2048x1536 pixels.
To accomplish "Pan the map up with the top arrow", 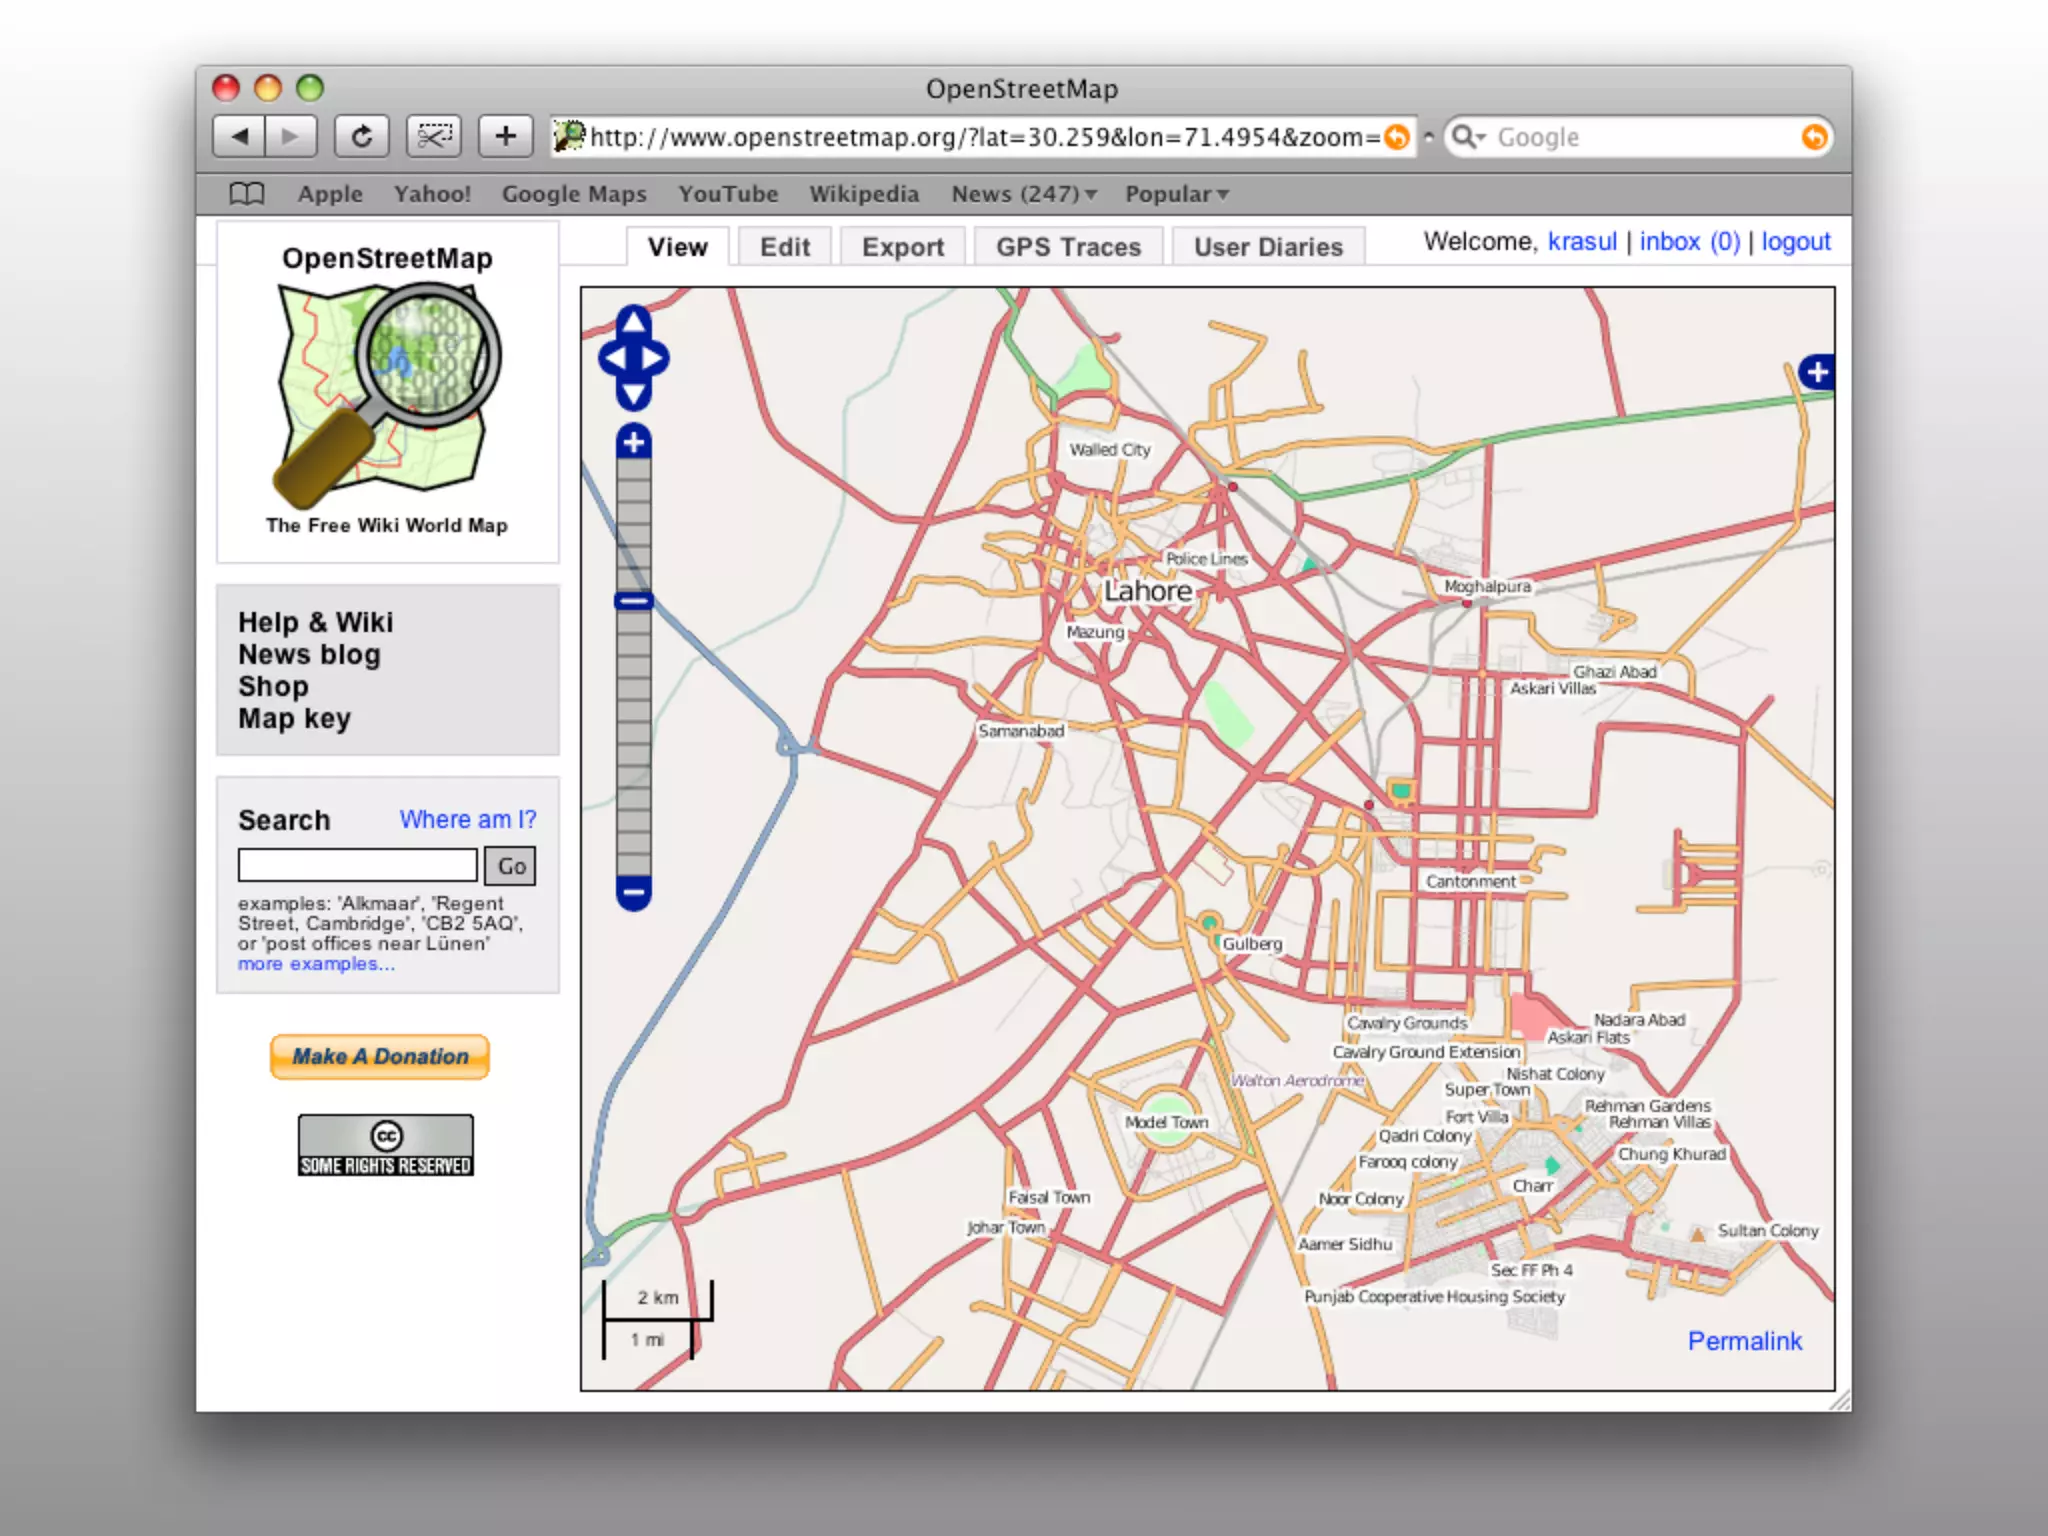I will point(634,323).
